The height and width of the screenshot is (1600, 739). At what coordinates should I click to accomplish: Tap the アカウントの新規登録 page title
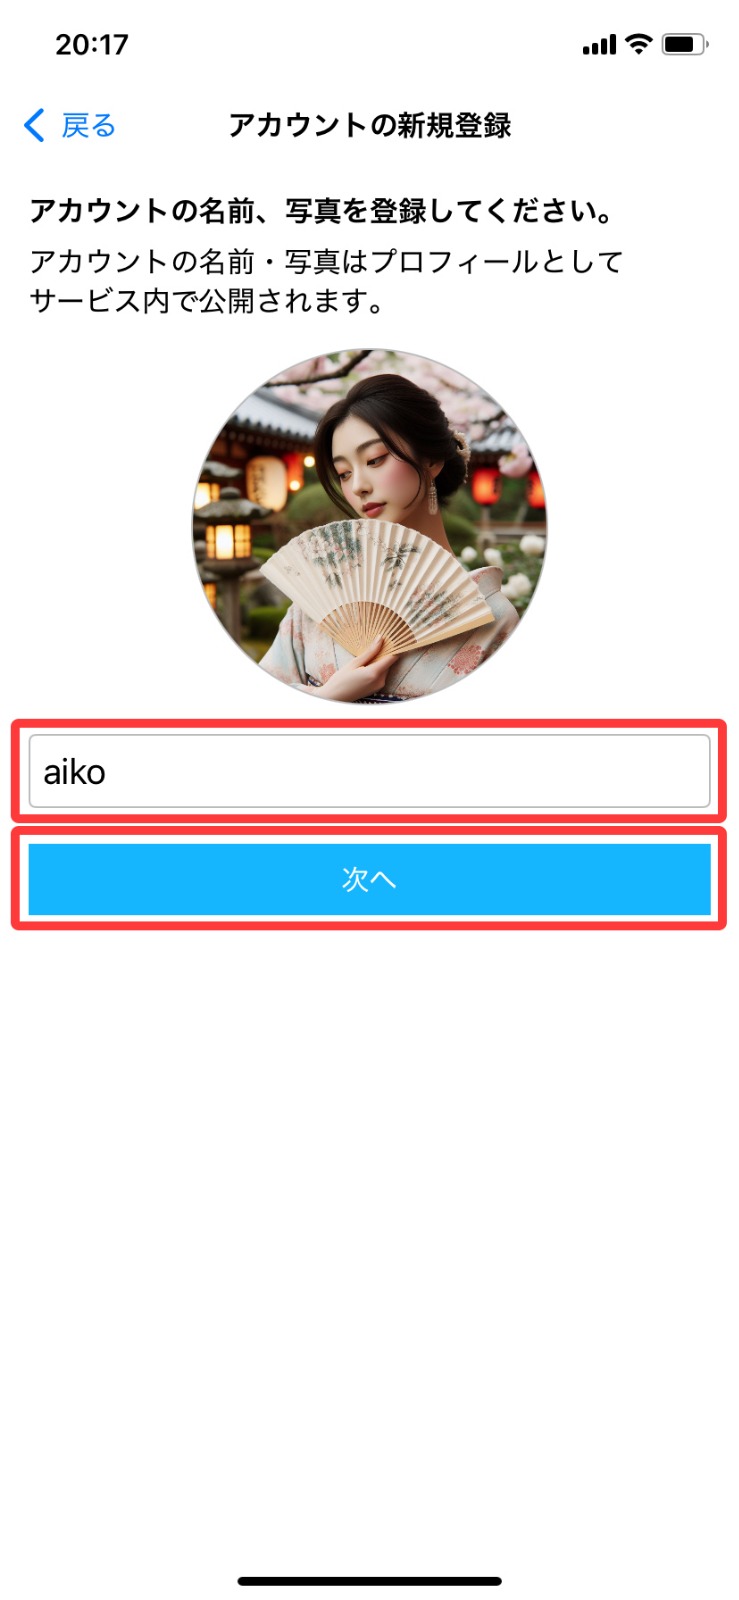(x=370, y=126)
